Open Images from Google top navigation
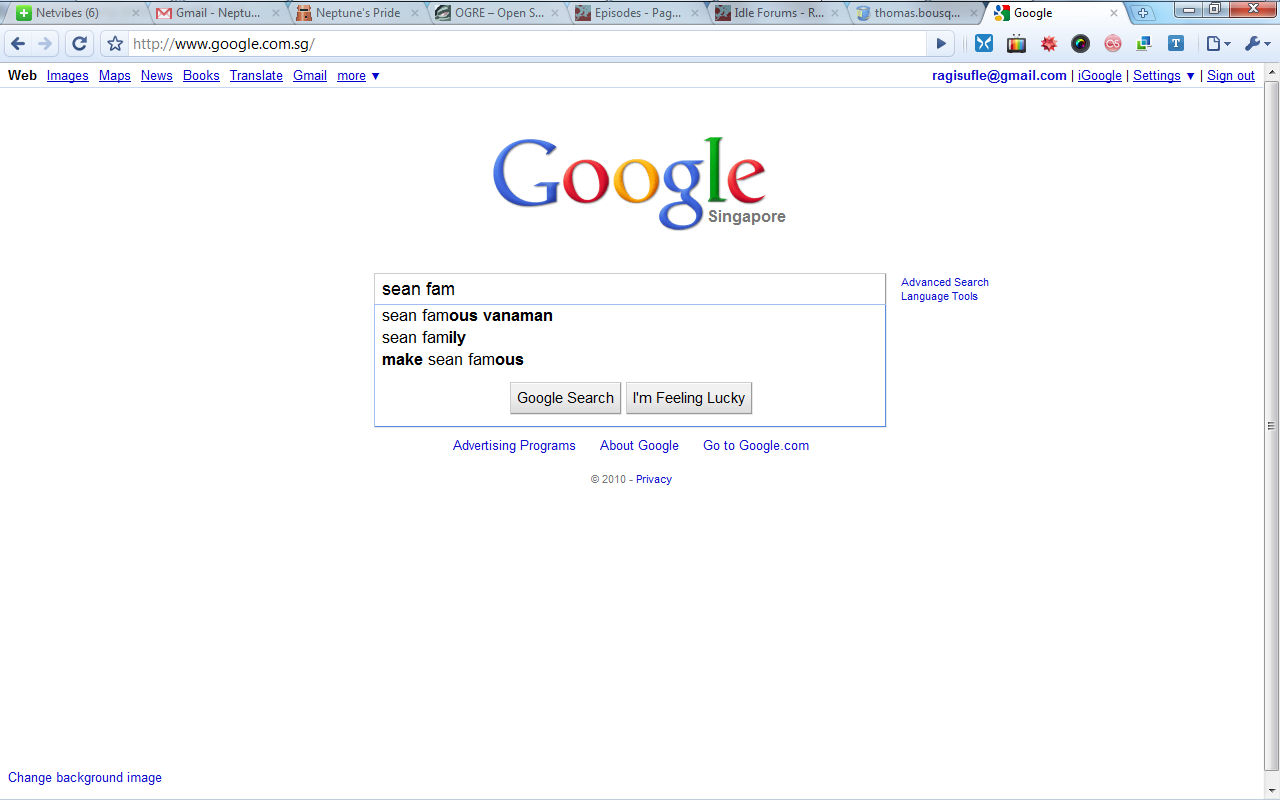Image resolution: width=1280 pixels, height=800 pixels. (x=68, y=76)
